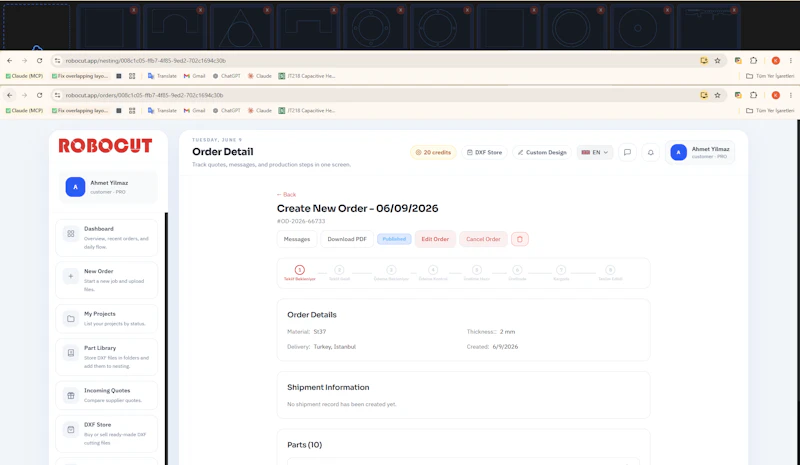Open the EN language dropdown

tap(595, 152)
